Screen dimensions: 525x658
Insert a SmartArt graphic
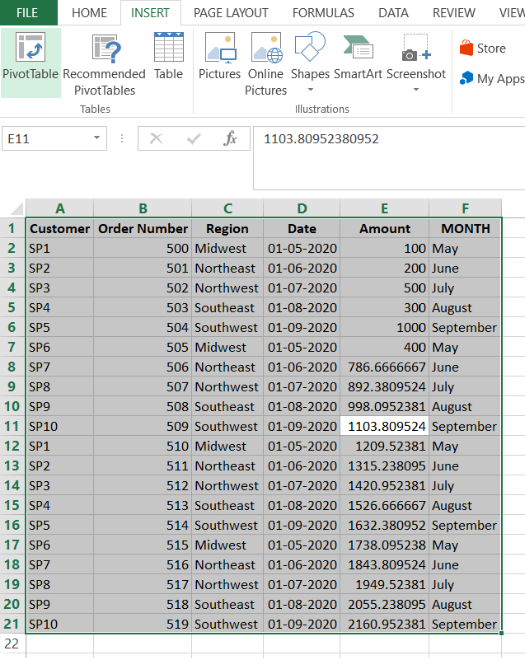pos(358,56)
